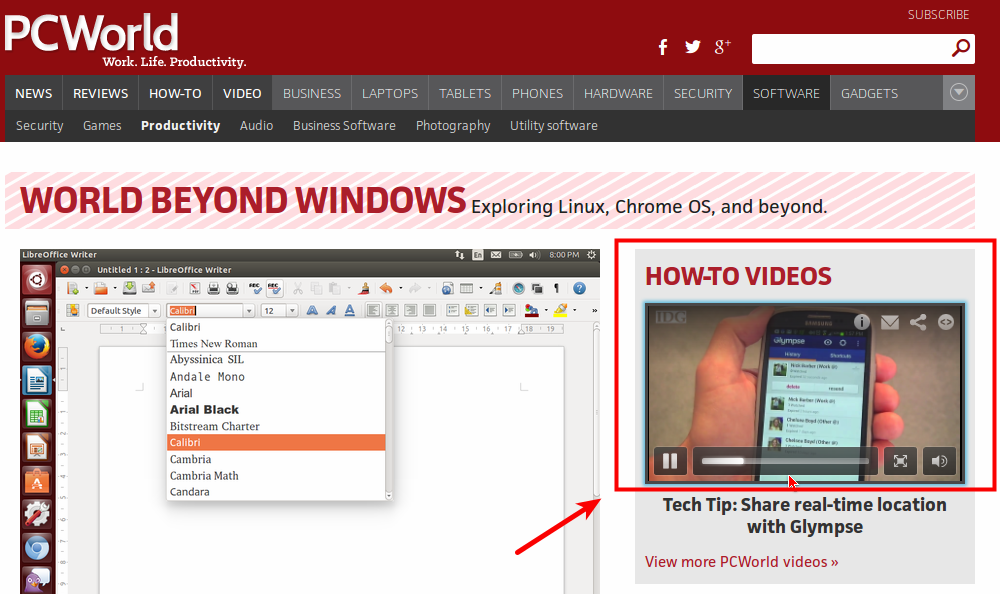Click View more PCWorld videos link

741,561
